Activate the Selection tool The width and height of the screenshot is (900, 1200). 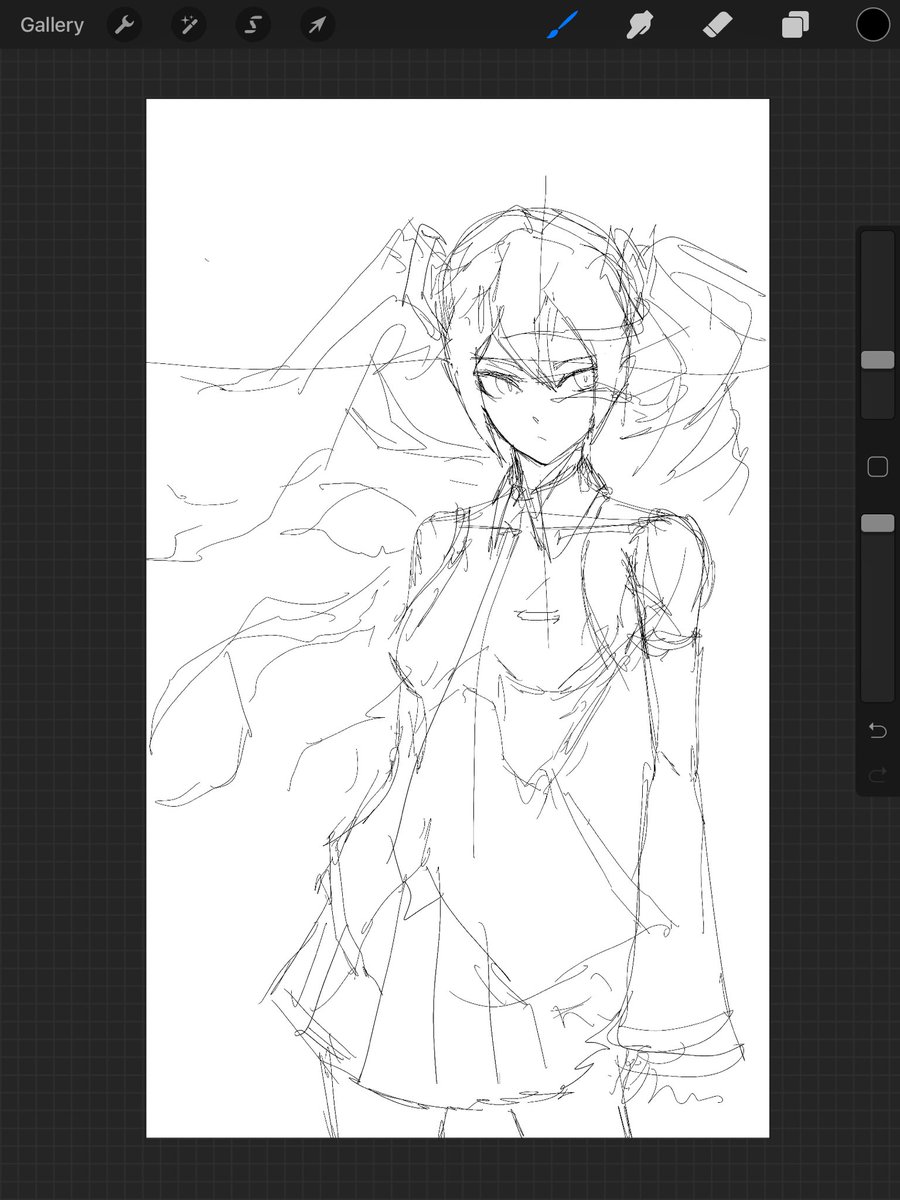[x=253, y=25]
